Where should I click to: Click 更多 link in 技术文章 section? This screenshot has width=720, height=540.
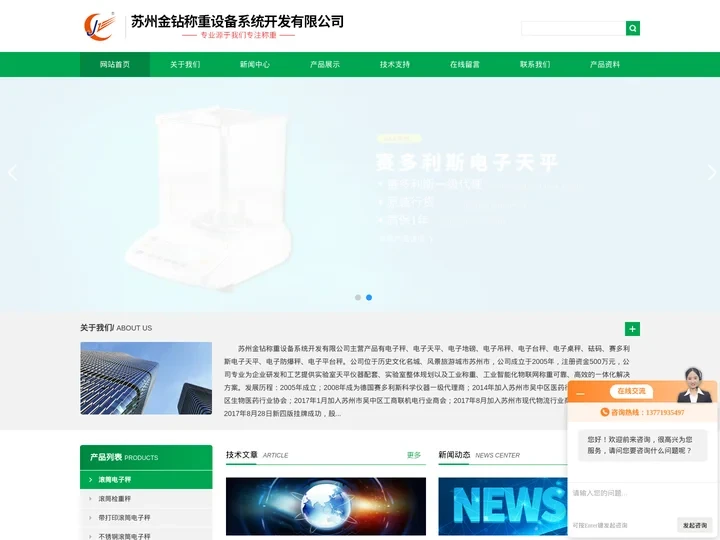(x=414, y=455)
